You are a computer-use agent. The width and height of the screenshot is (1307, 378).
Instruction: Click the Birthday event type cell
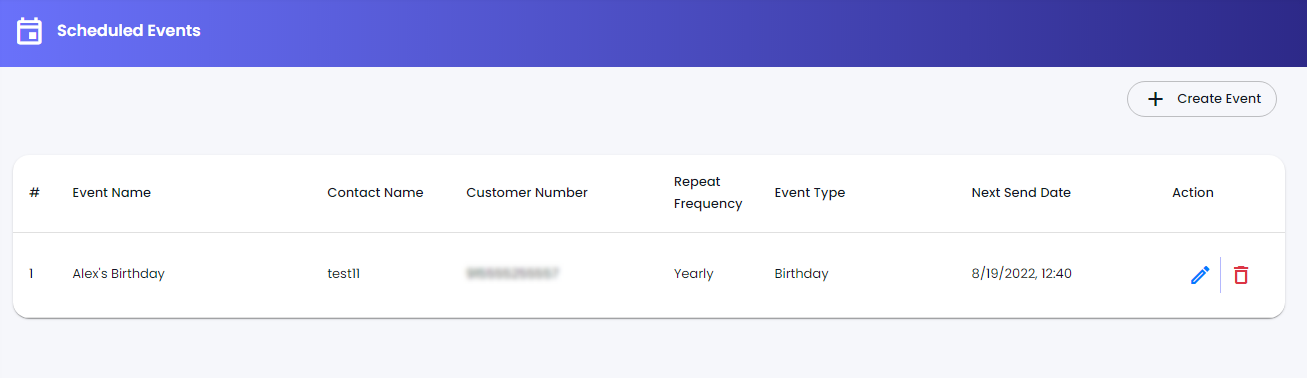click(x=802, y=274)
